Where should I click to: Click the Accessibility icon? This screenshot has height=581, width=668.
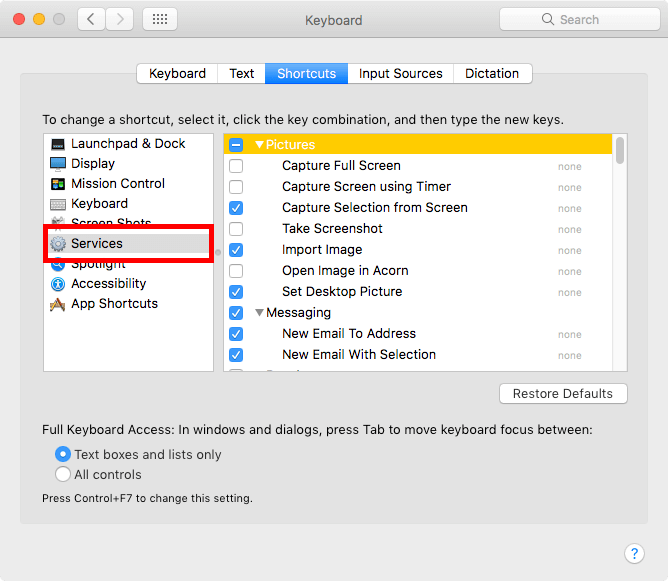(58, 284)
